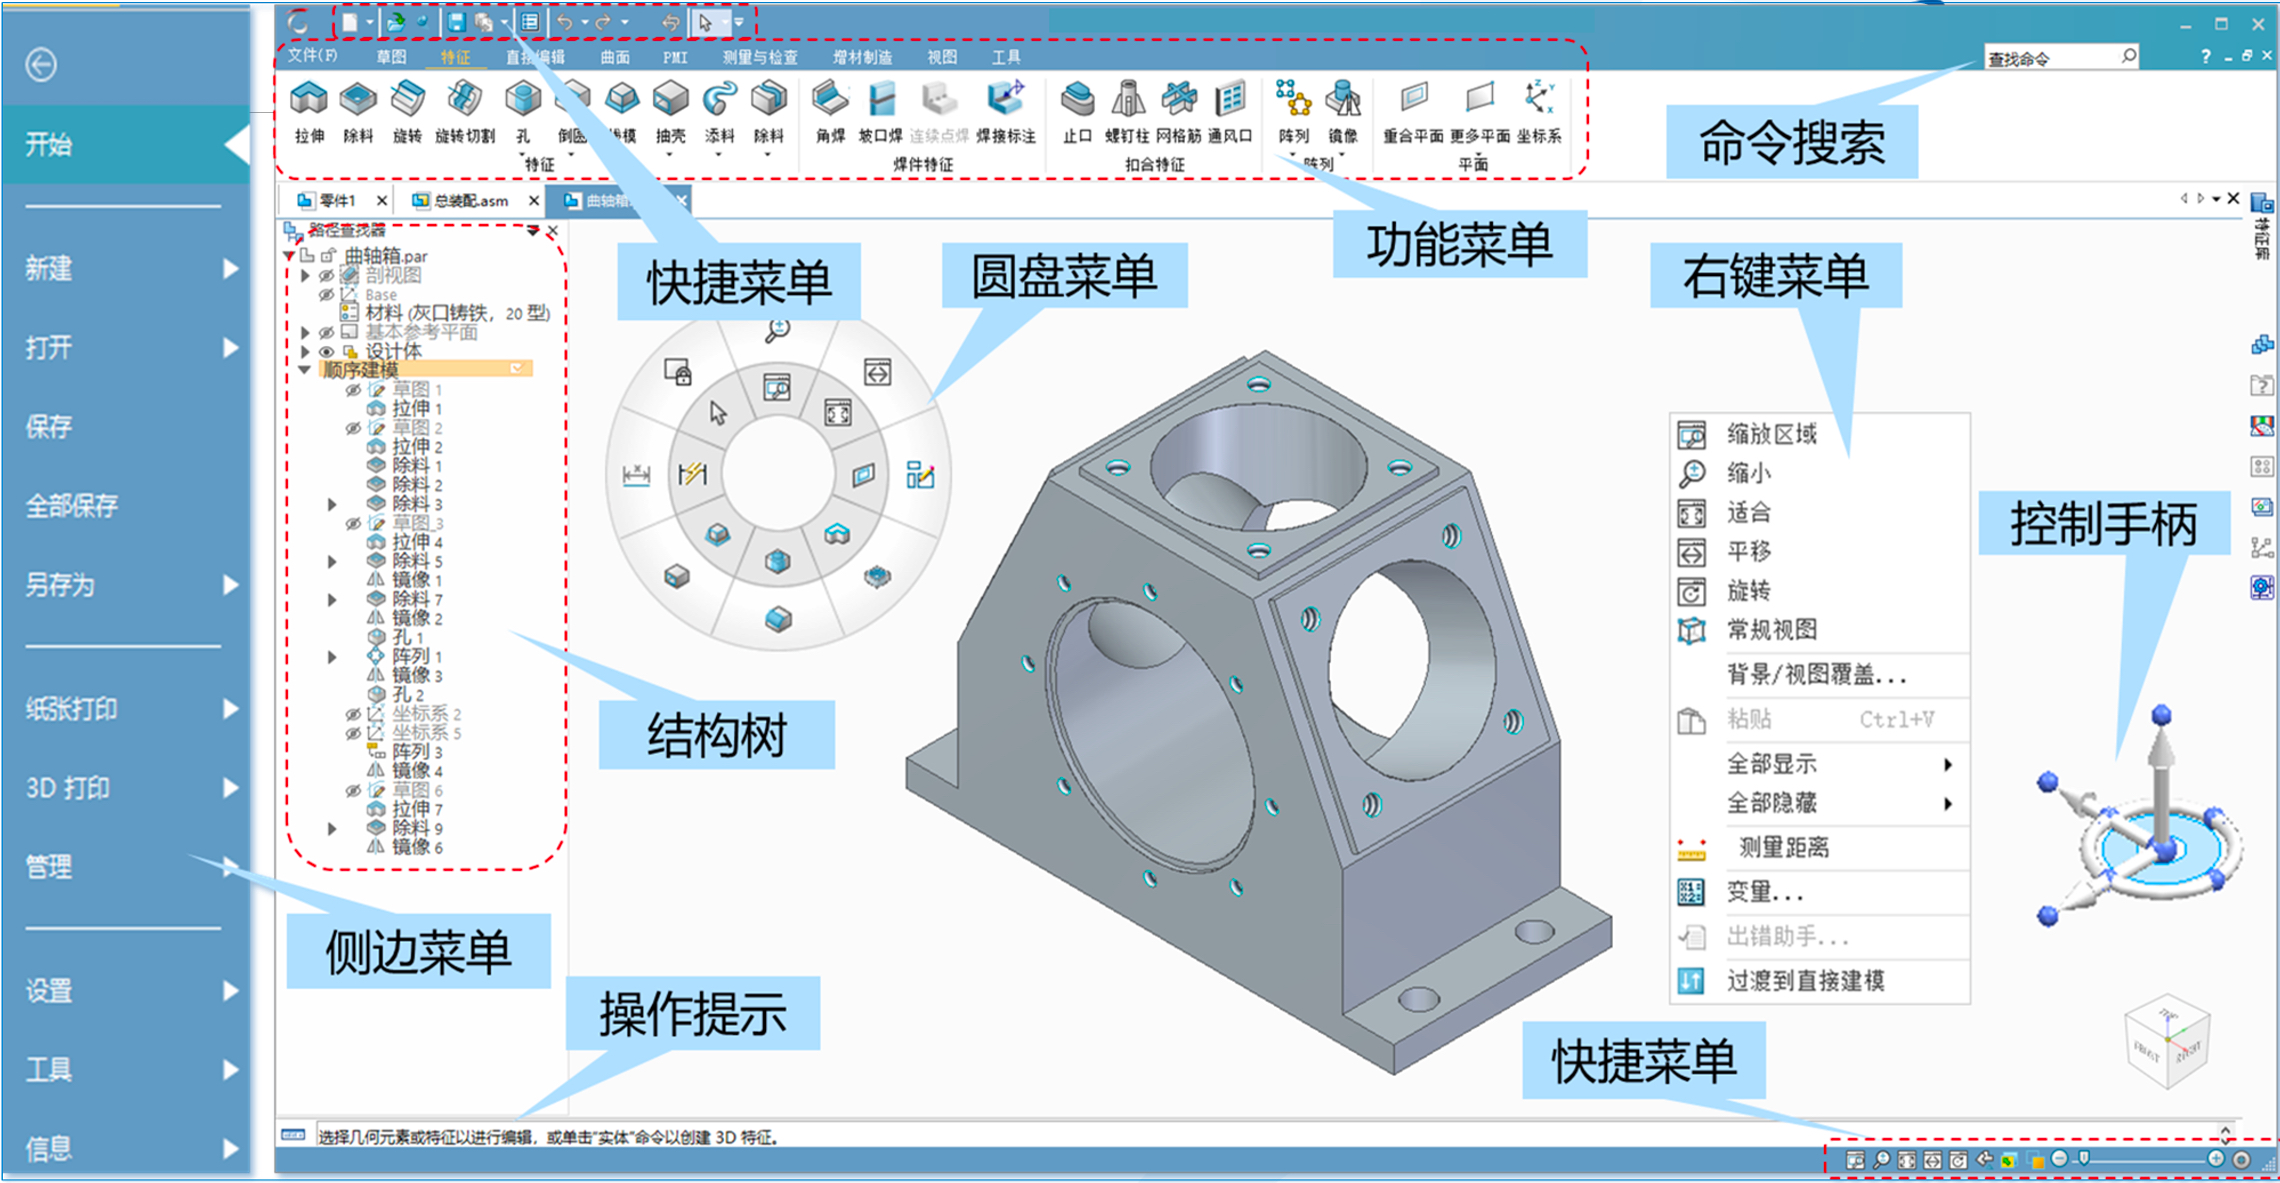Click 保存 in the side menu
Image resolution: width=2280 pixels, height=1183 pixels.
tap(49, 427)
